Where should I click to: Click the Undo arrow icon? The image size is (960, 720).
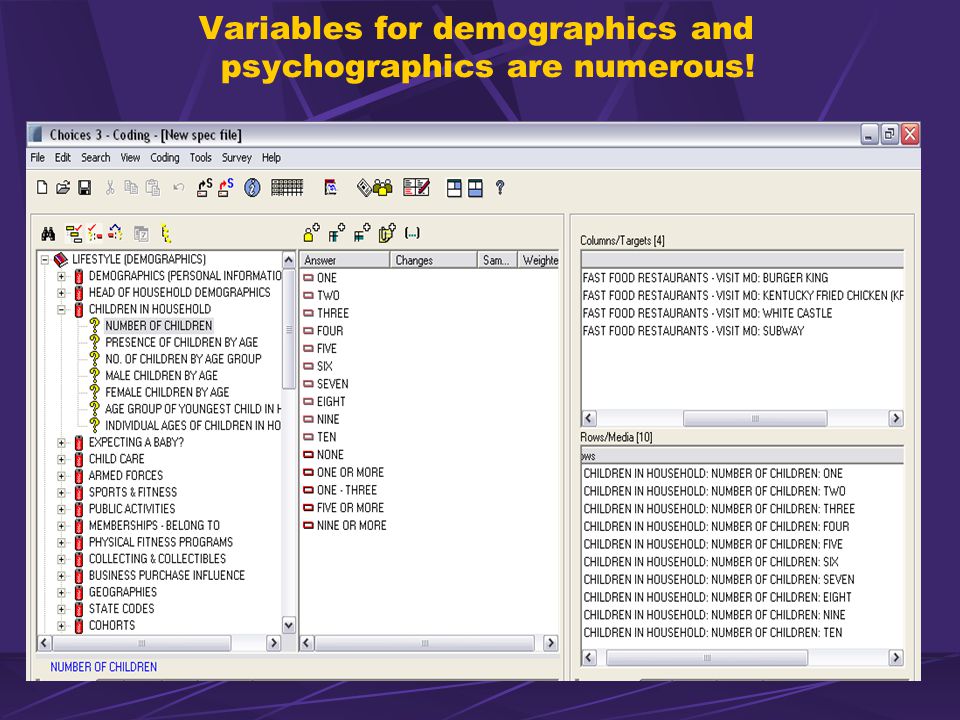click(178, 187)
